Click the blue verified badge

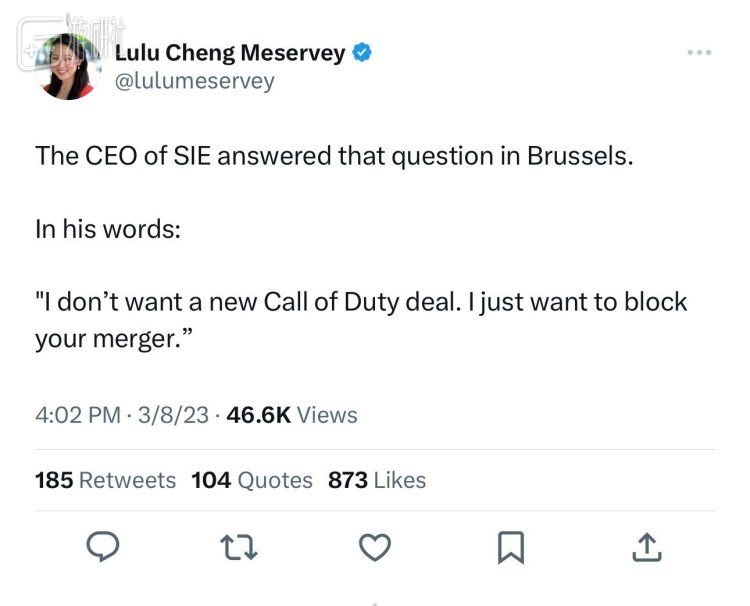365,54
